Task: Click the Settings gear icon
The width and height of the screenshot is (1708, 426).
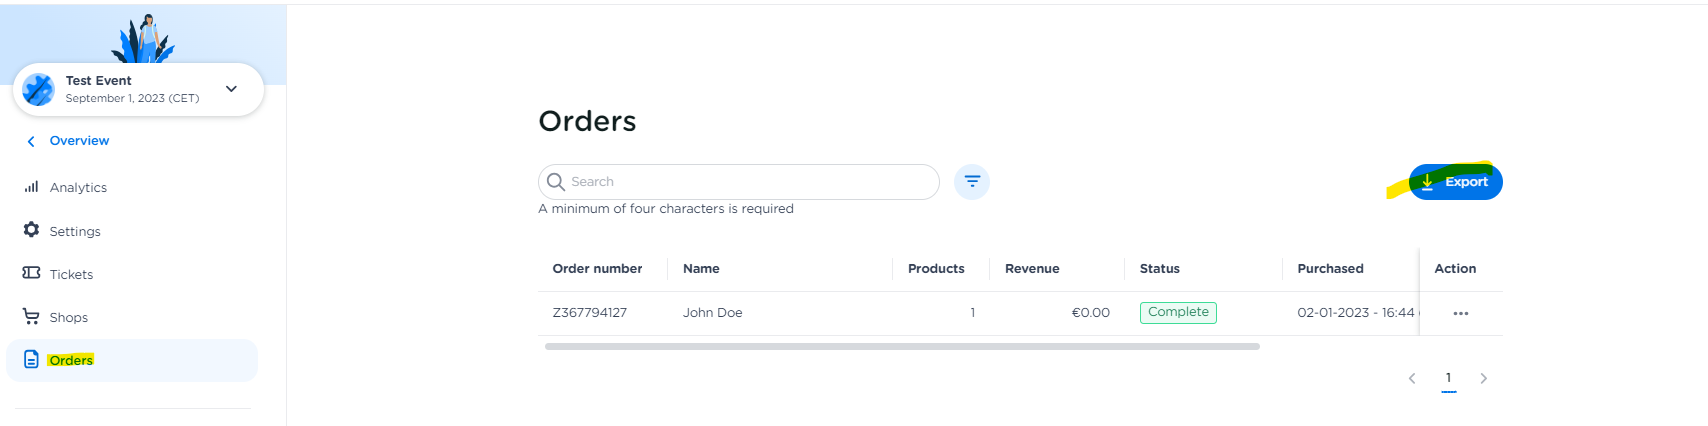Action: pos(31,230)
